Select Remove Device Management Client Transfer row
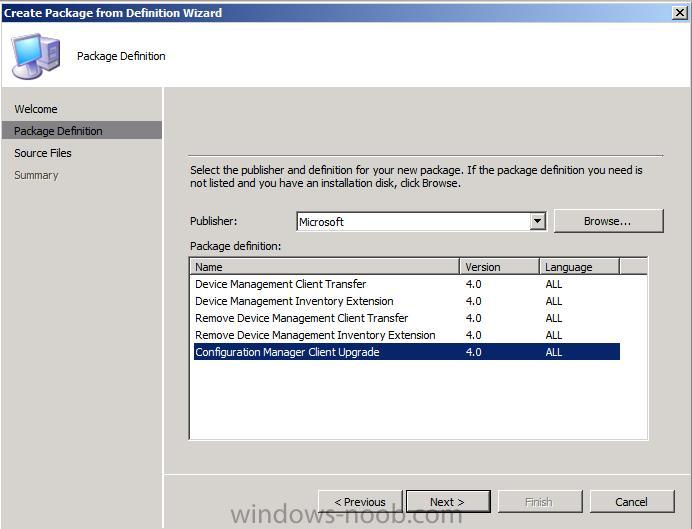The width and height of the screenshot is (692, 529). click(x=407, y=318)
